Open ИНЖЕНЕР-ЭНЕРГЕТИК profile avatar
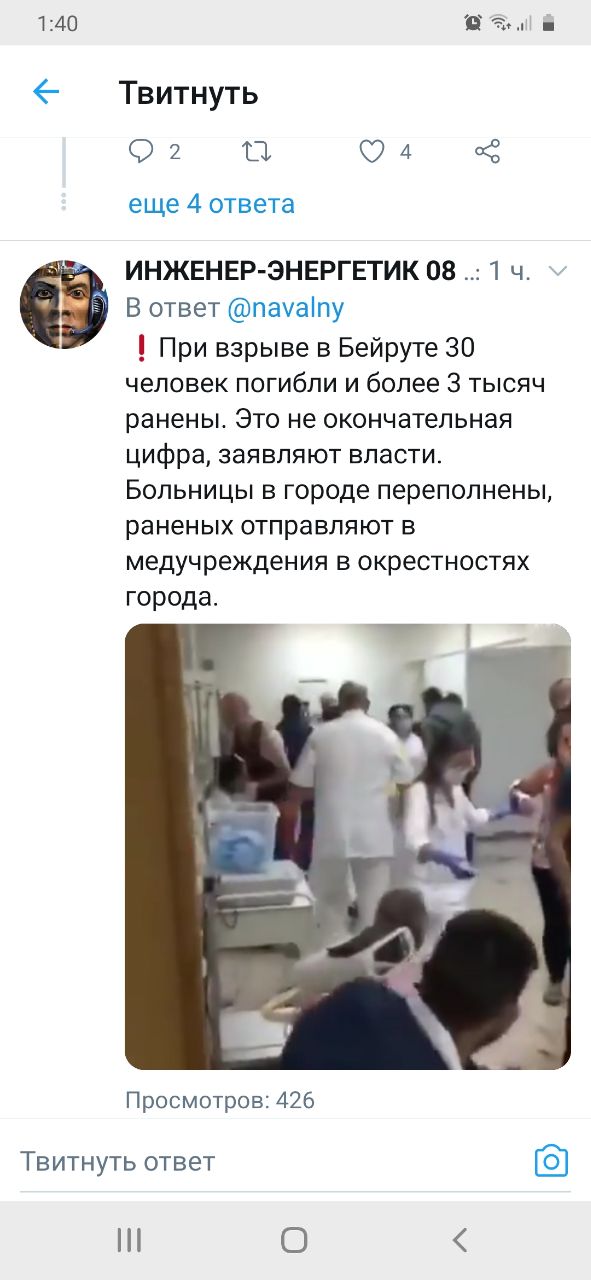 64,305
